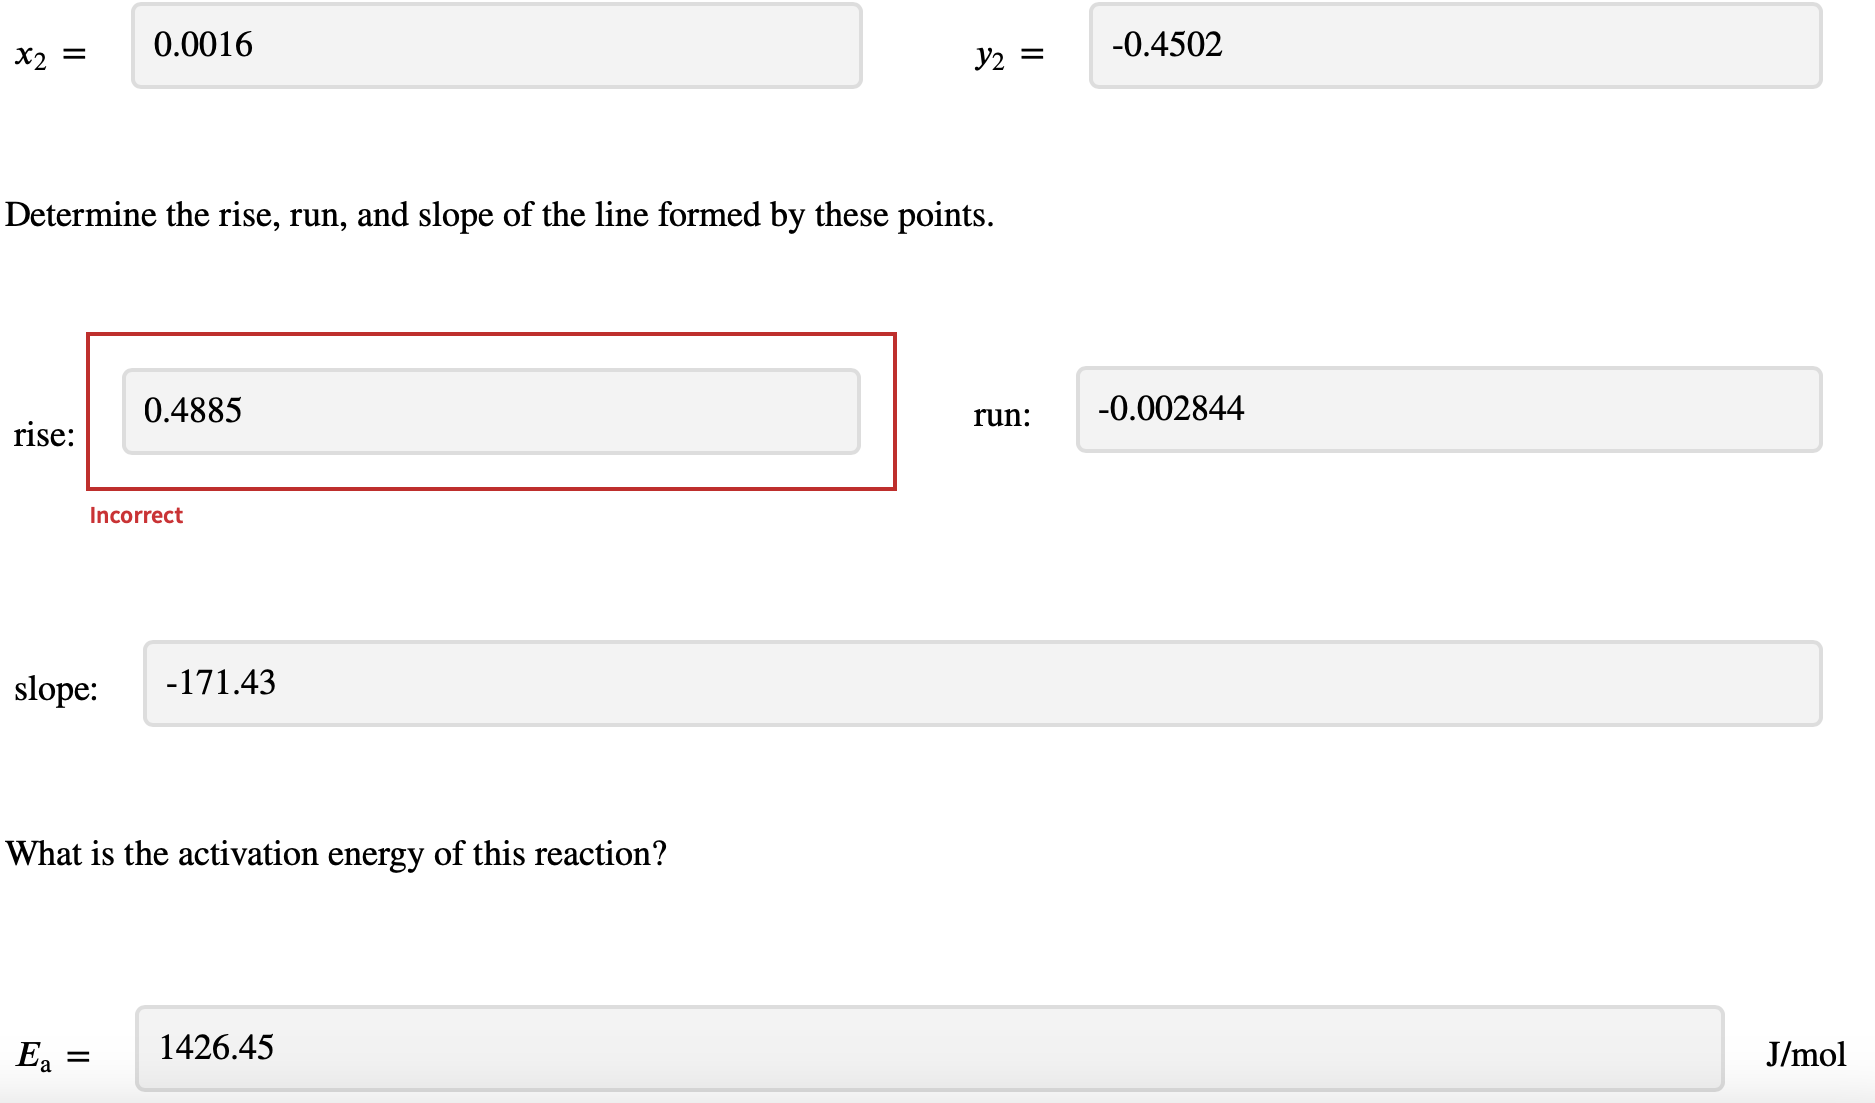Click the x2 = label

click(50, 55)
